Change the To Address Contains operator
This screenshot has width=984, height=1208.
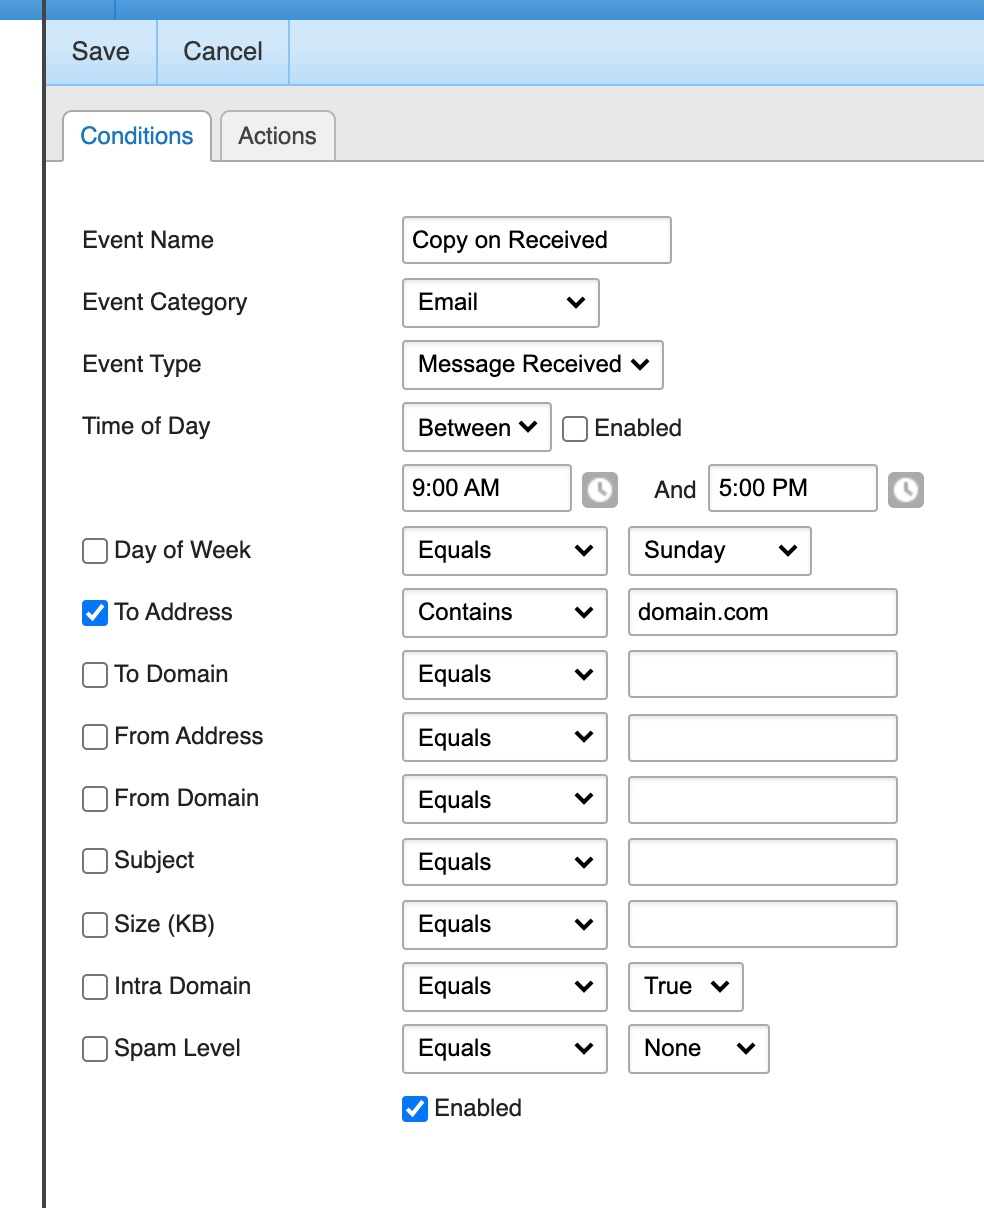click(x=504, y=613)
